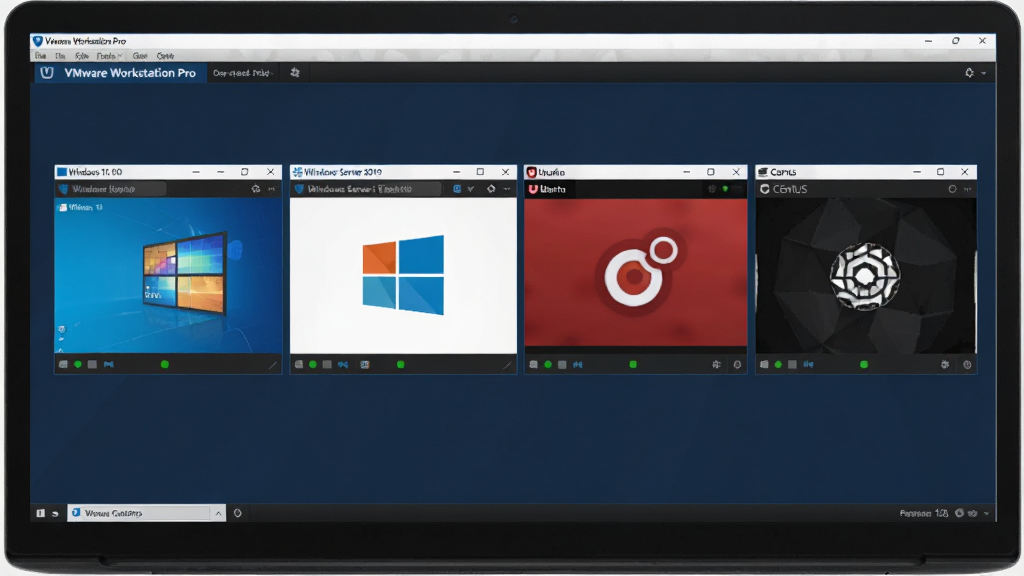Toggle the green dot beside the Windows Server disk icon
1024x576 pixels.
(x=313, y=364)
